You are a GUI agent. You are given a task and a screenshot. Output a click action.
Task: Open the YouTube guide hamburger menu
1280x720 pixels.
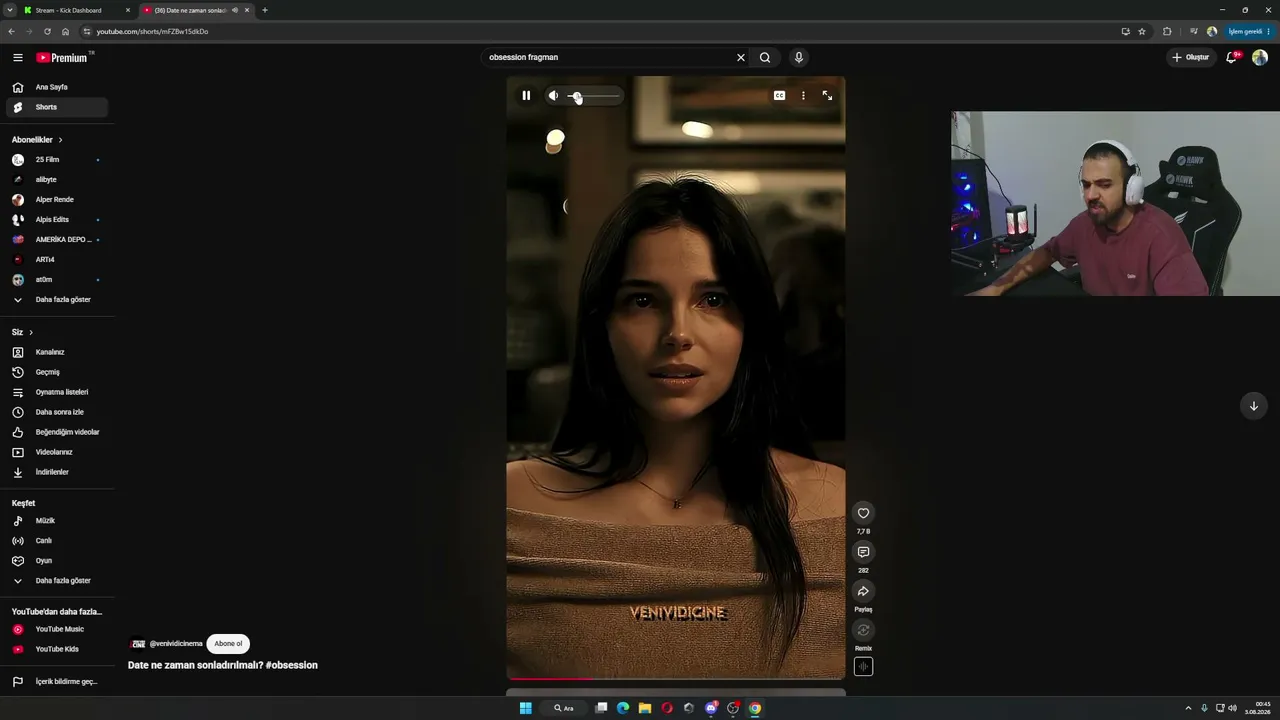coord(17,58)
